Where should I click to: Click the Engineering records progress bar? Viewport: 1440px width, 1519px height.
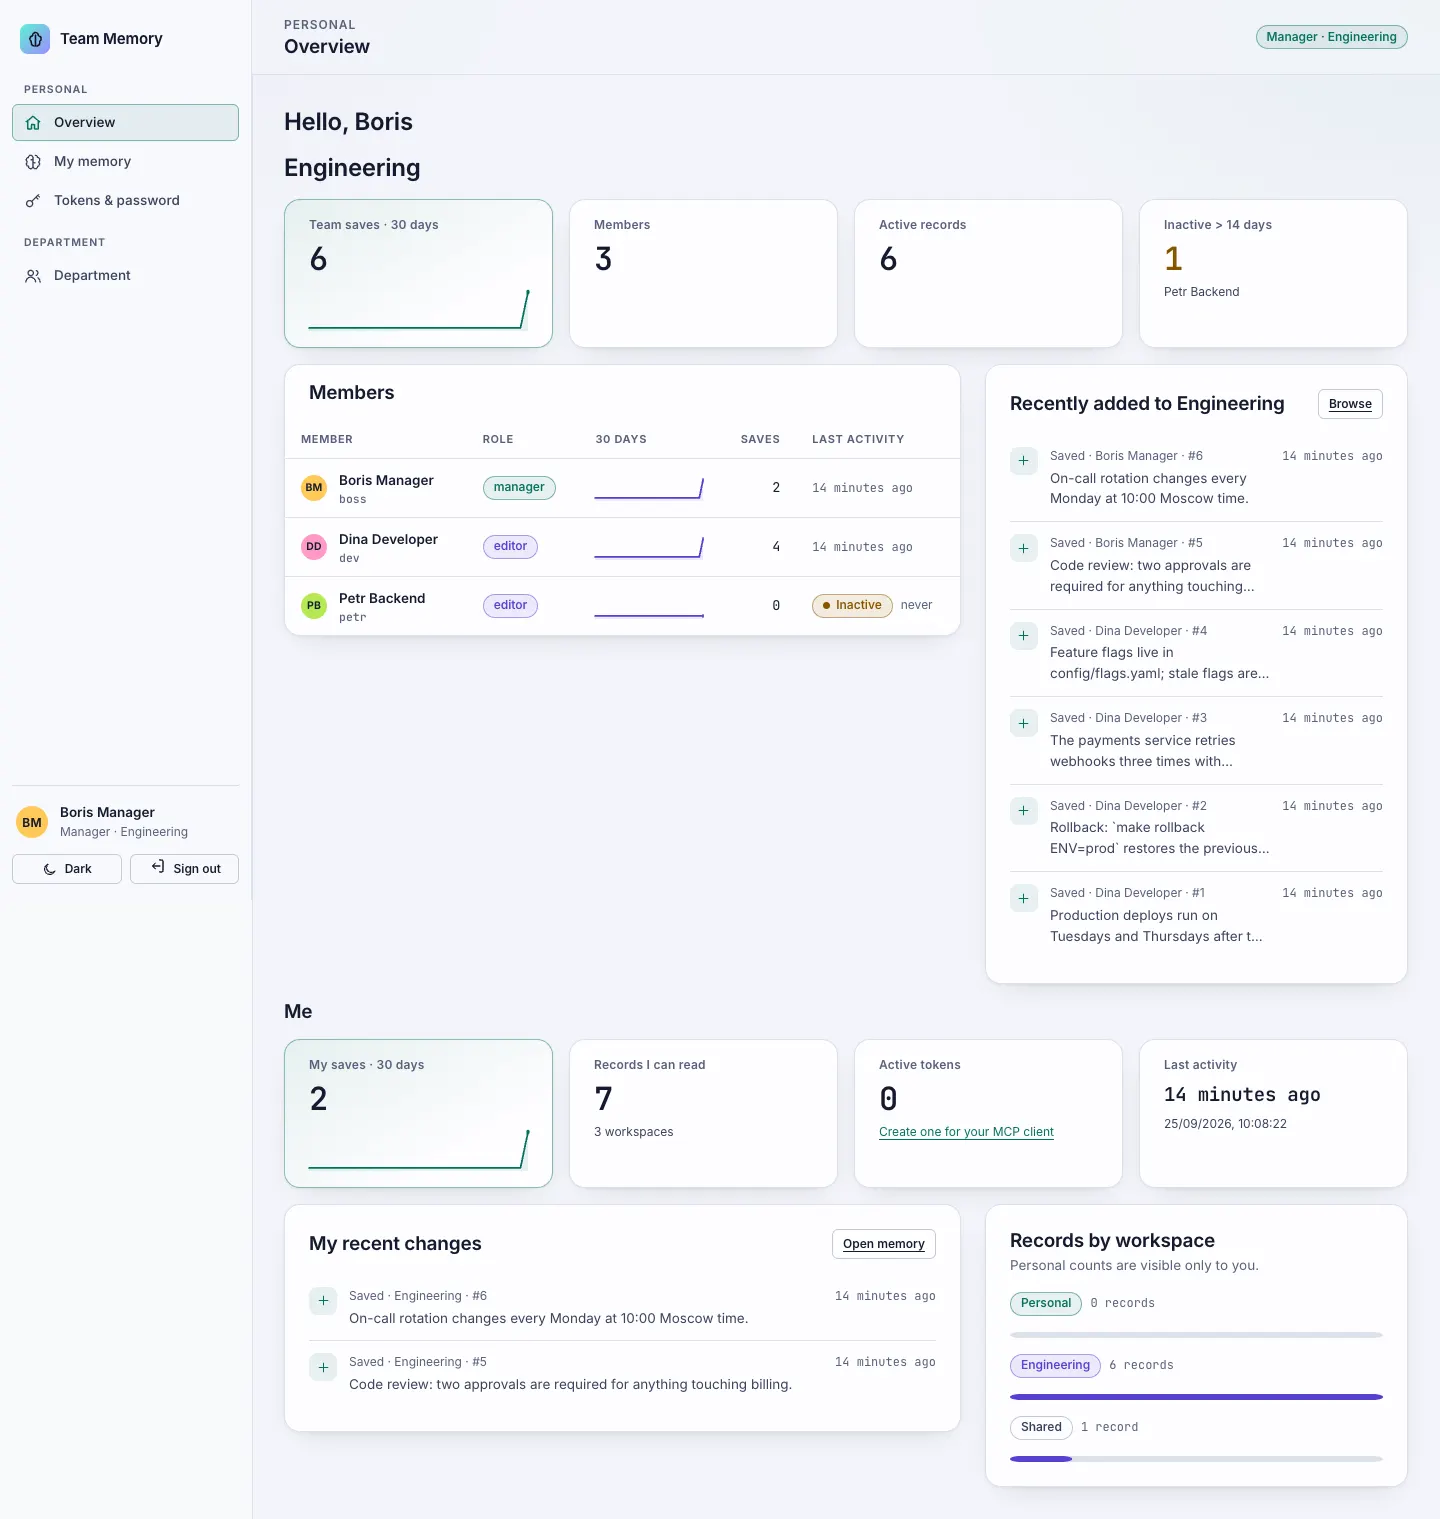pyautogui.click(x=1196, y=1397)
